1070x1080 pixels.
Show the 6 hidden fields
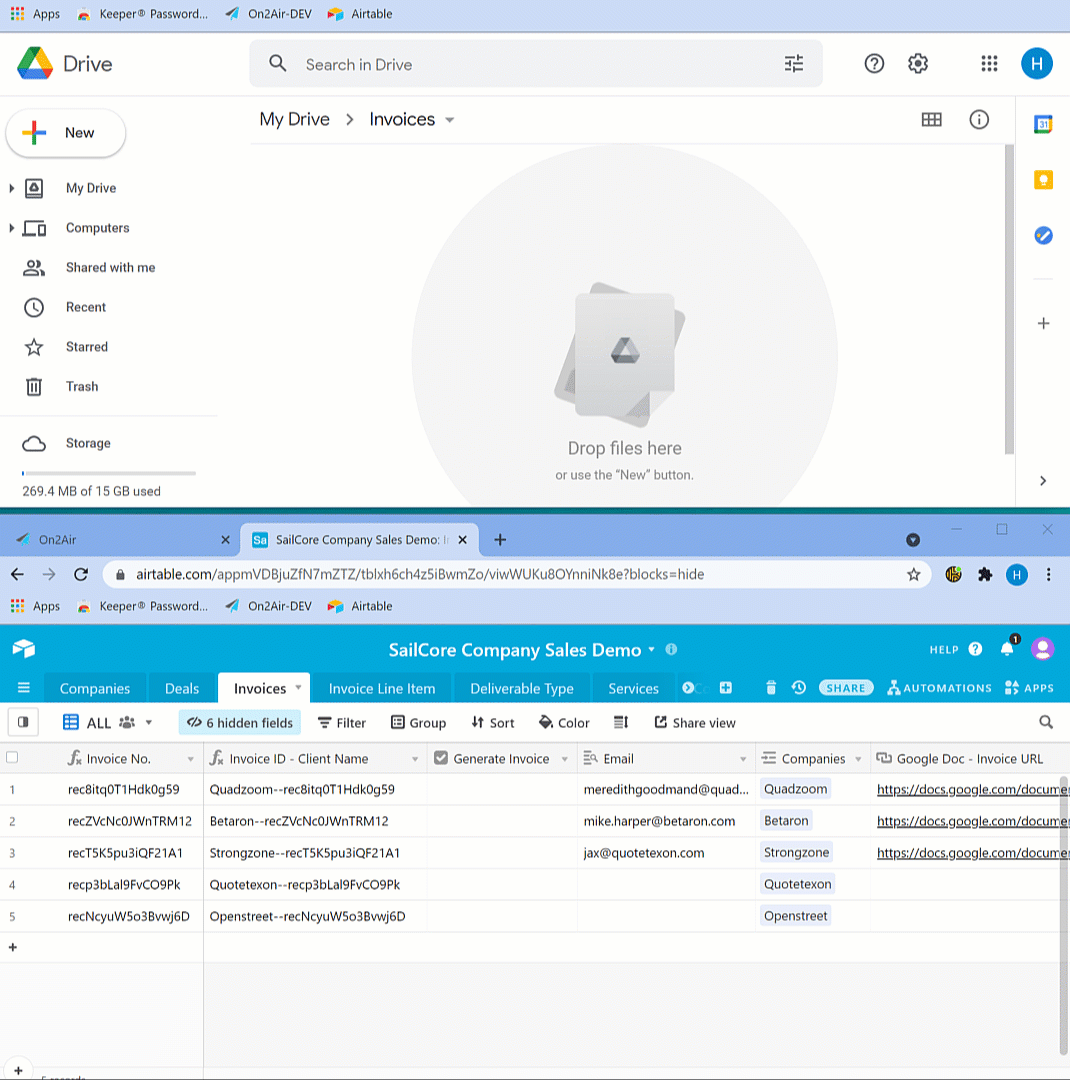coord(239,722)
